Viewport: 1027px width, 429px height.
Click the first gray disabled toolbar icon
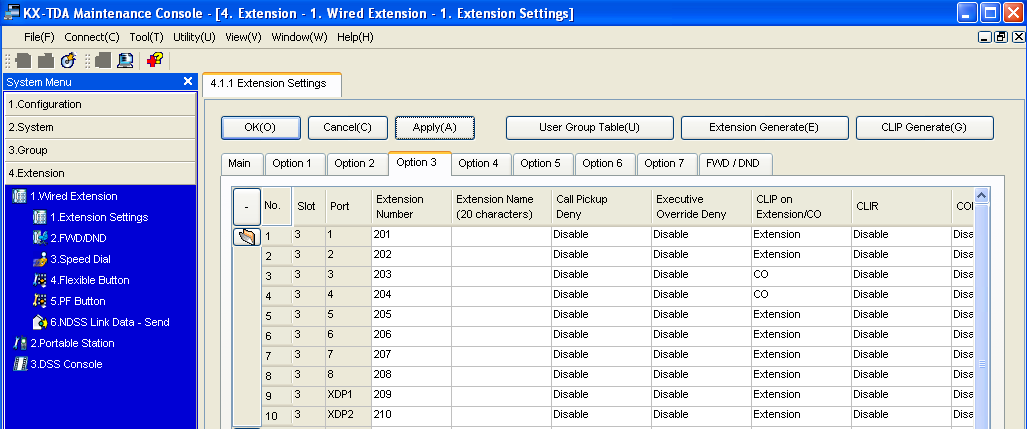(24, 60)
